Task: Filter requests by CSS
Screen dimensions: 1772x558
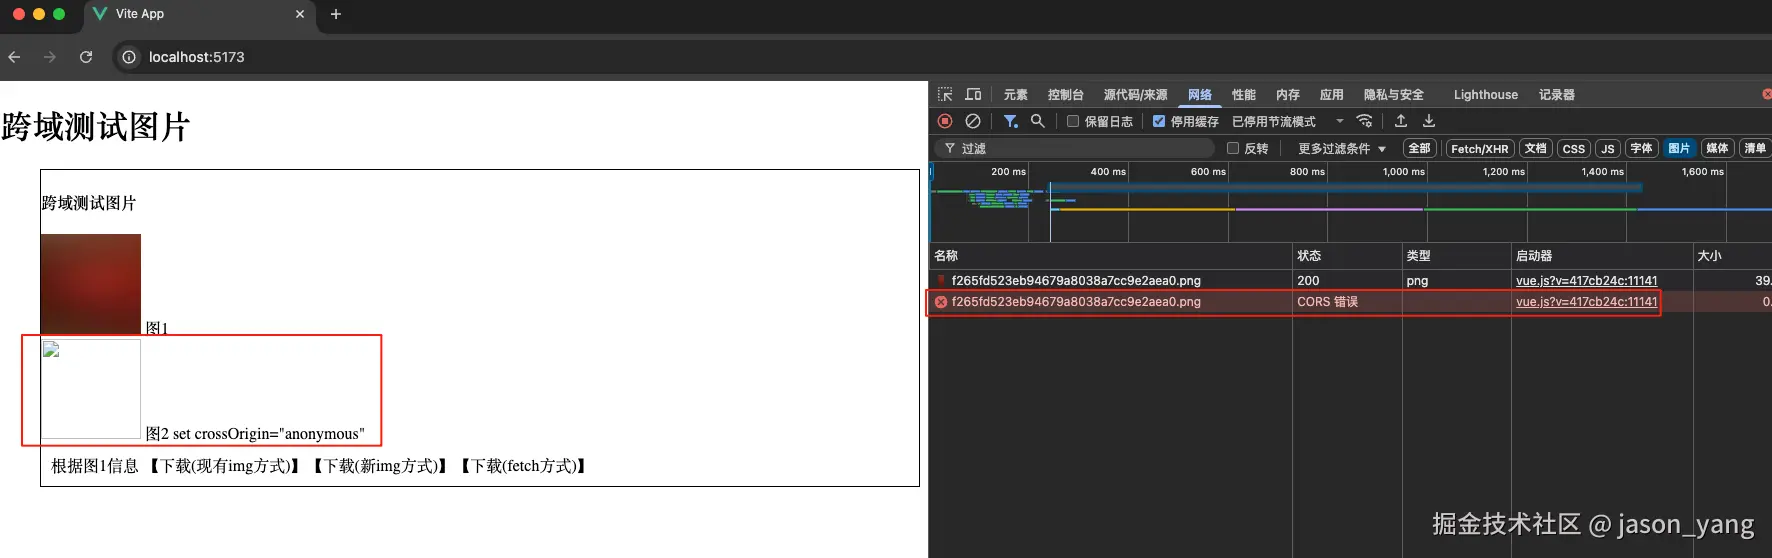Action: 1574,148
